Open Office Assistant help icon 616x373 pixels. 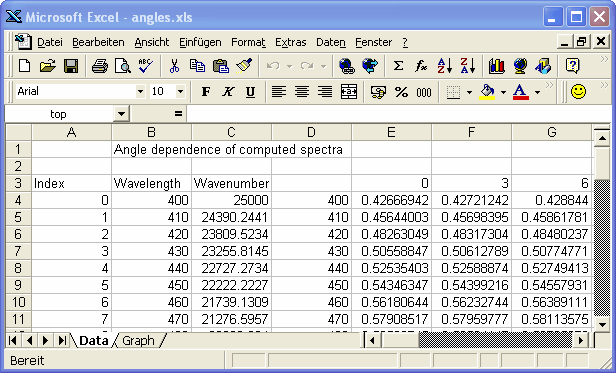pos(572,66)
